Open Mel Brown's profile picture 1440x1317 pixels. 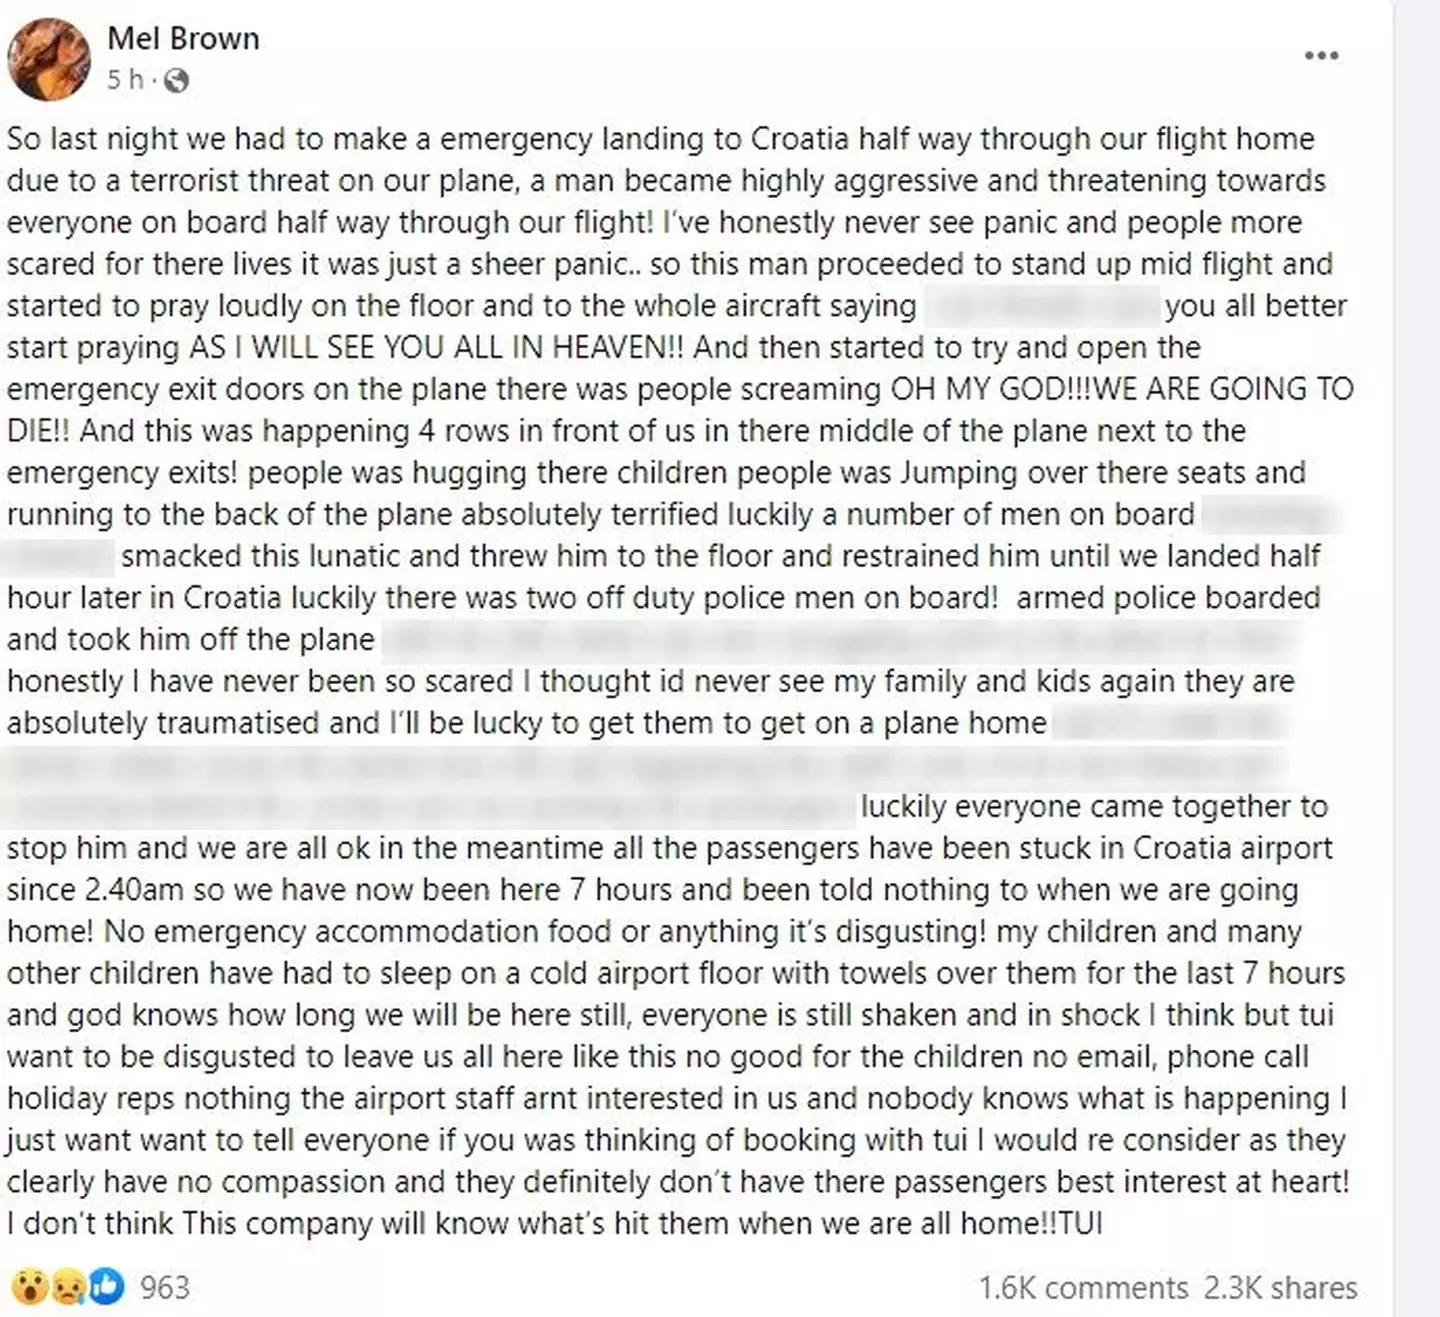tap(49, 59)
